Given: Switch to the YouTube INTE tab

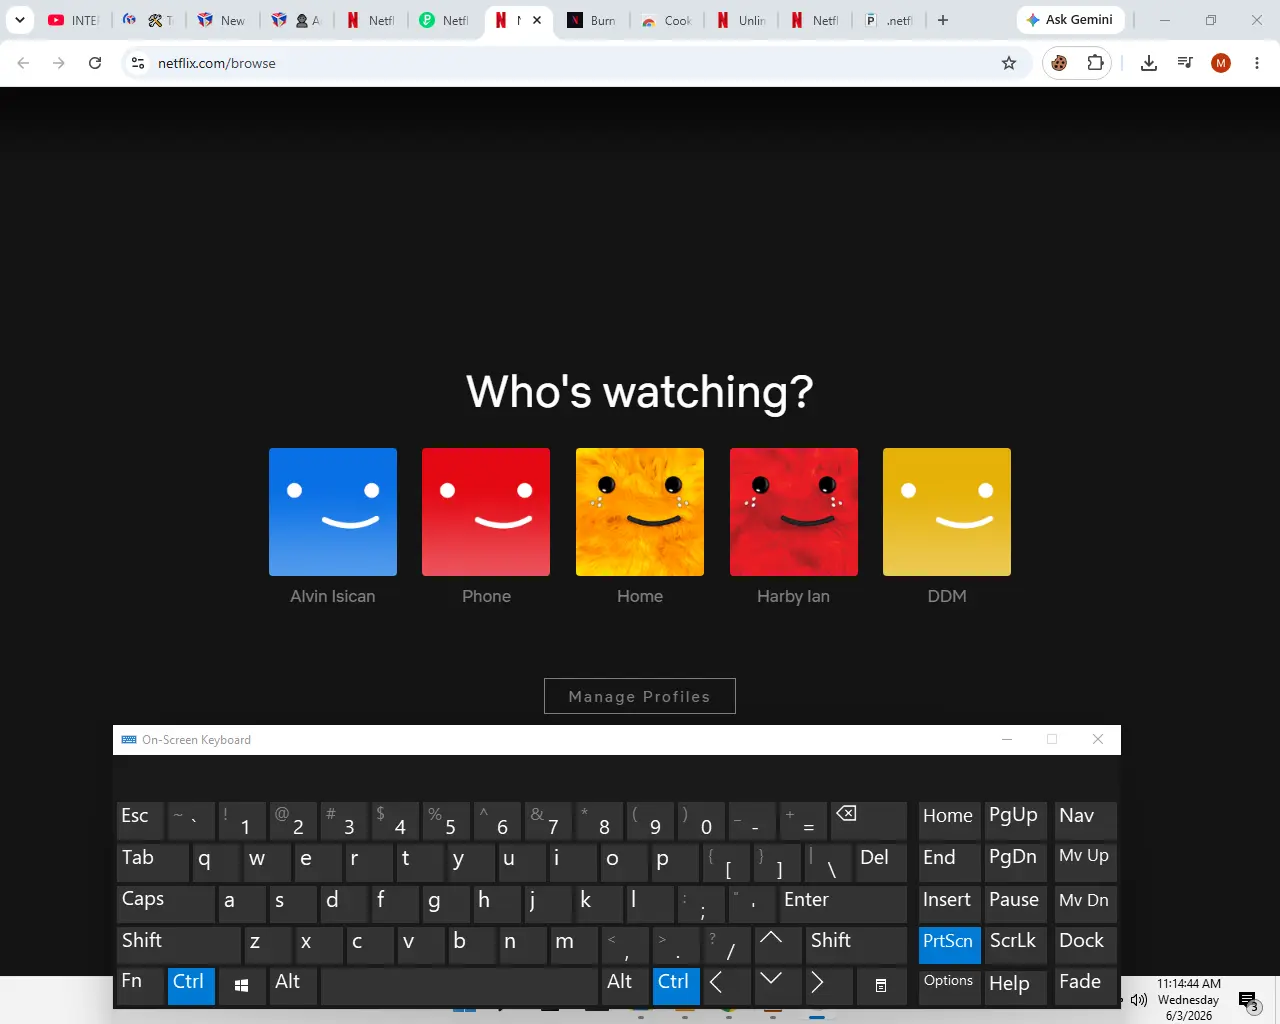Looking at the screenshot, I should click(x=73, y=20).
